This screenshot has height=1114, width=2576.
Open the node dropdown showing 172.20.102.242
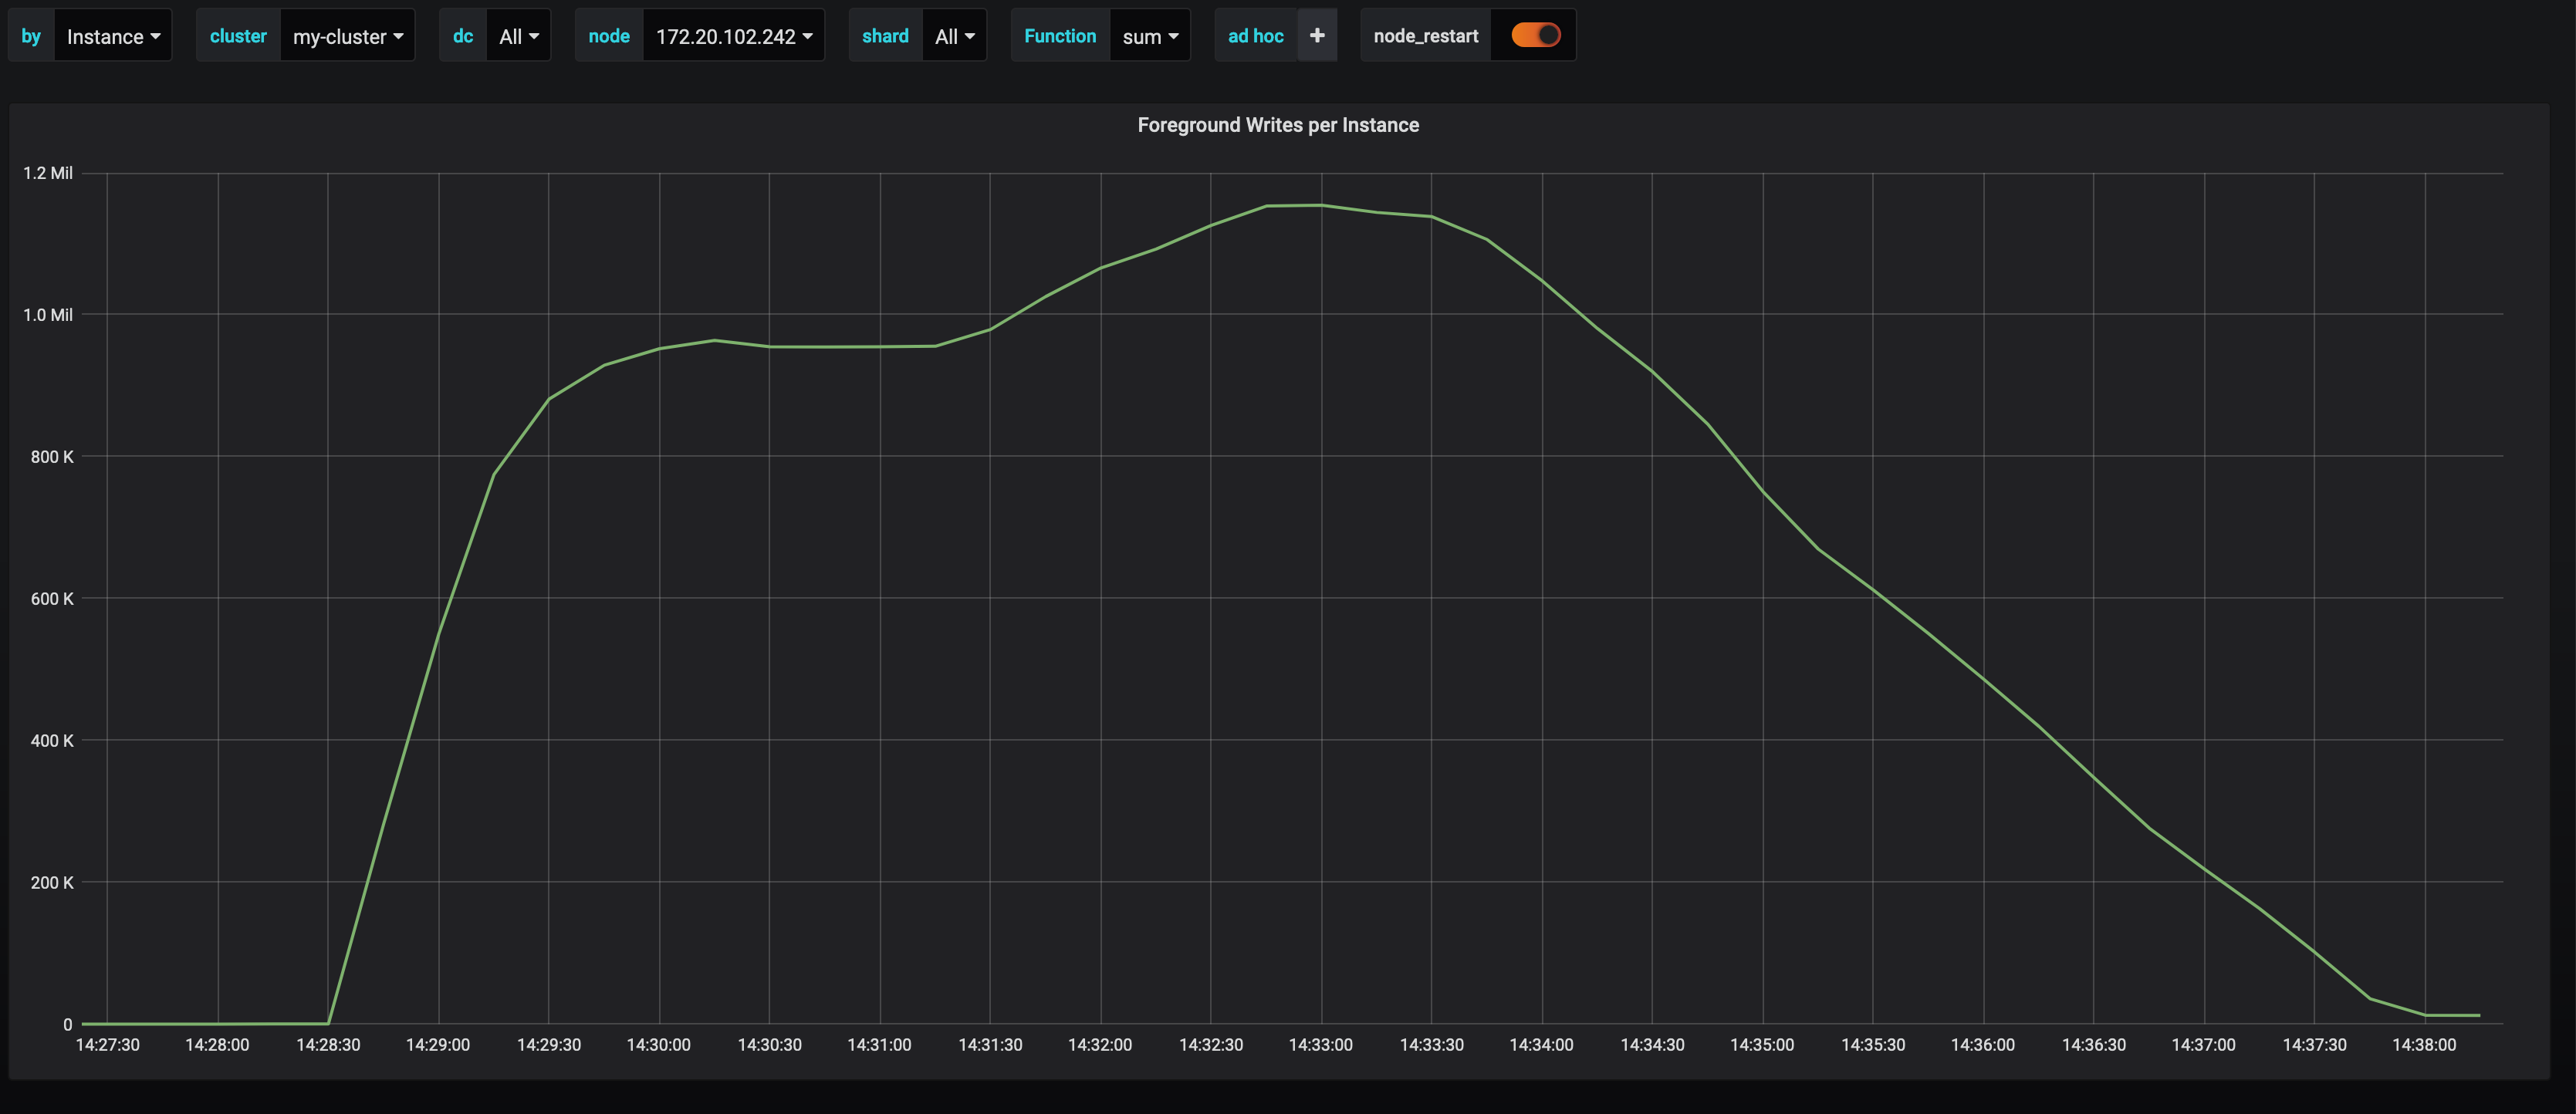[x=733, y=35]
